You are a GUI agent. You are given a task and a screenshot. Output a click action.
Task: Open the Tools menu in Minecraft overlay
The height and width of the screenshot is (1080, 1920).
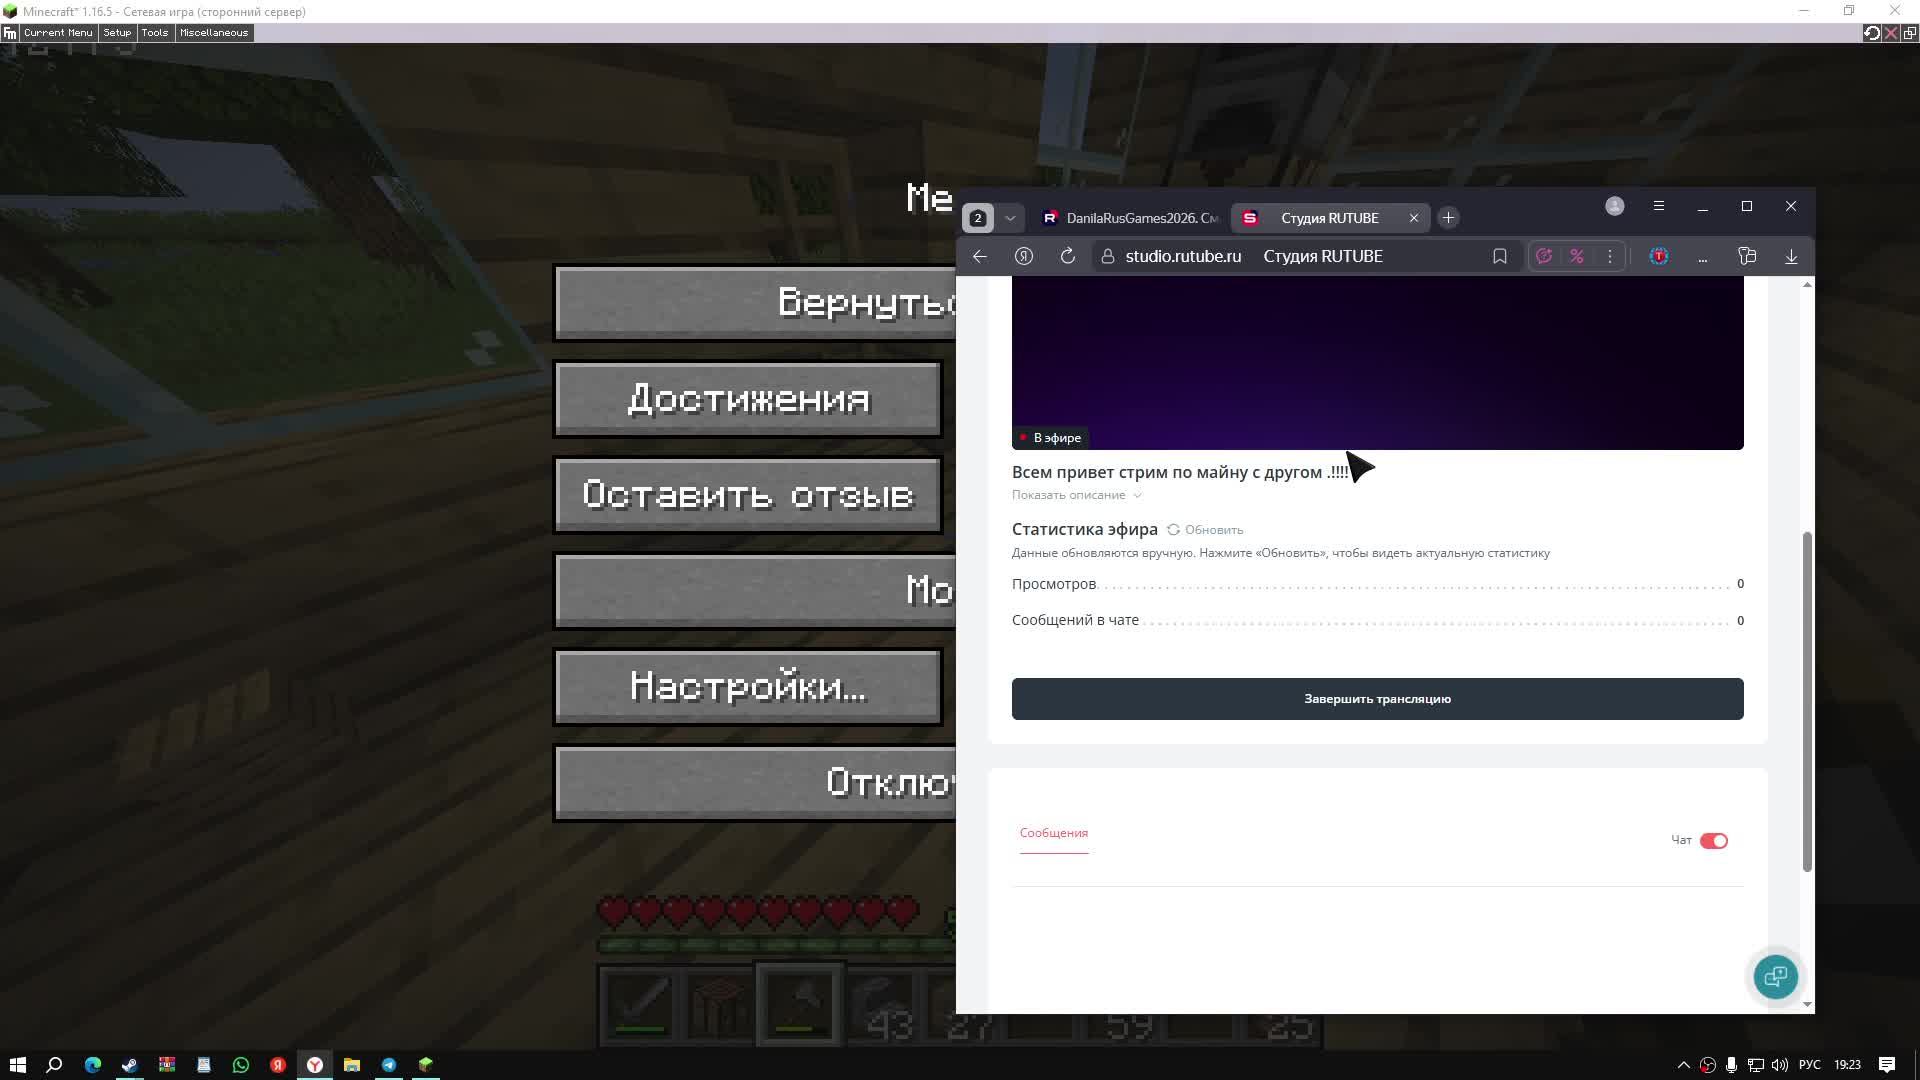tap(154, 33)
